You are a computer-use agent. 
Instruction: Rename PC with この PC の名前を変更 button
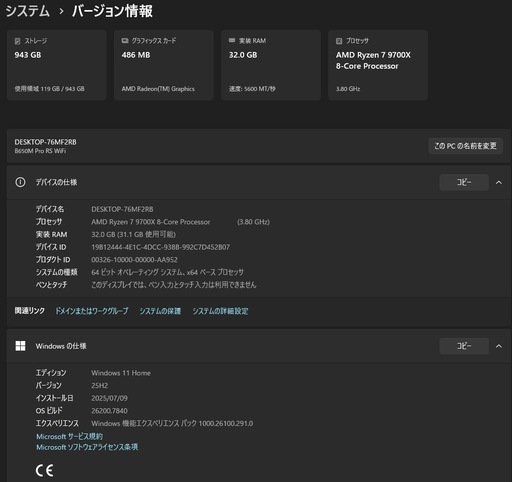point(465,146)
